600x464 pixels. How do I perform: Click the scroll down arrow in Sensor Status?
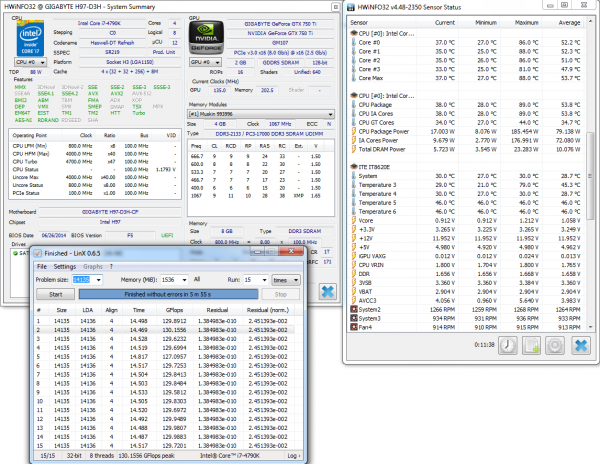coord(590,327)
